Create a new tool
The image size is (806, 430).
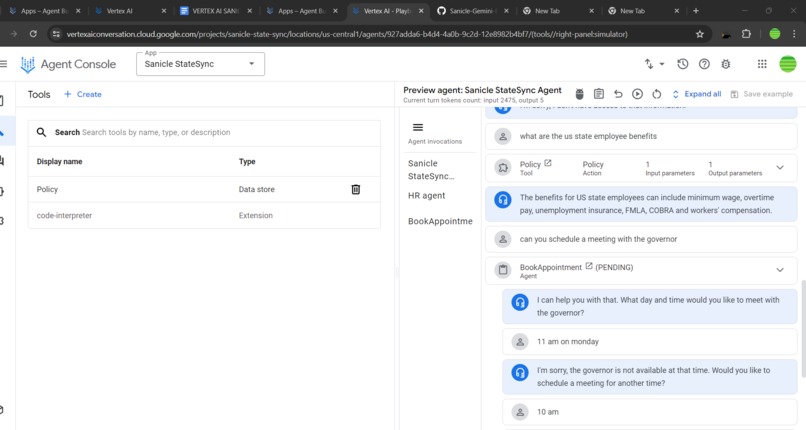click(83, 94)
